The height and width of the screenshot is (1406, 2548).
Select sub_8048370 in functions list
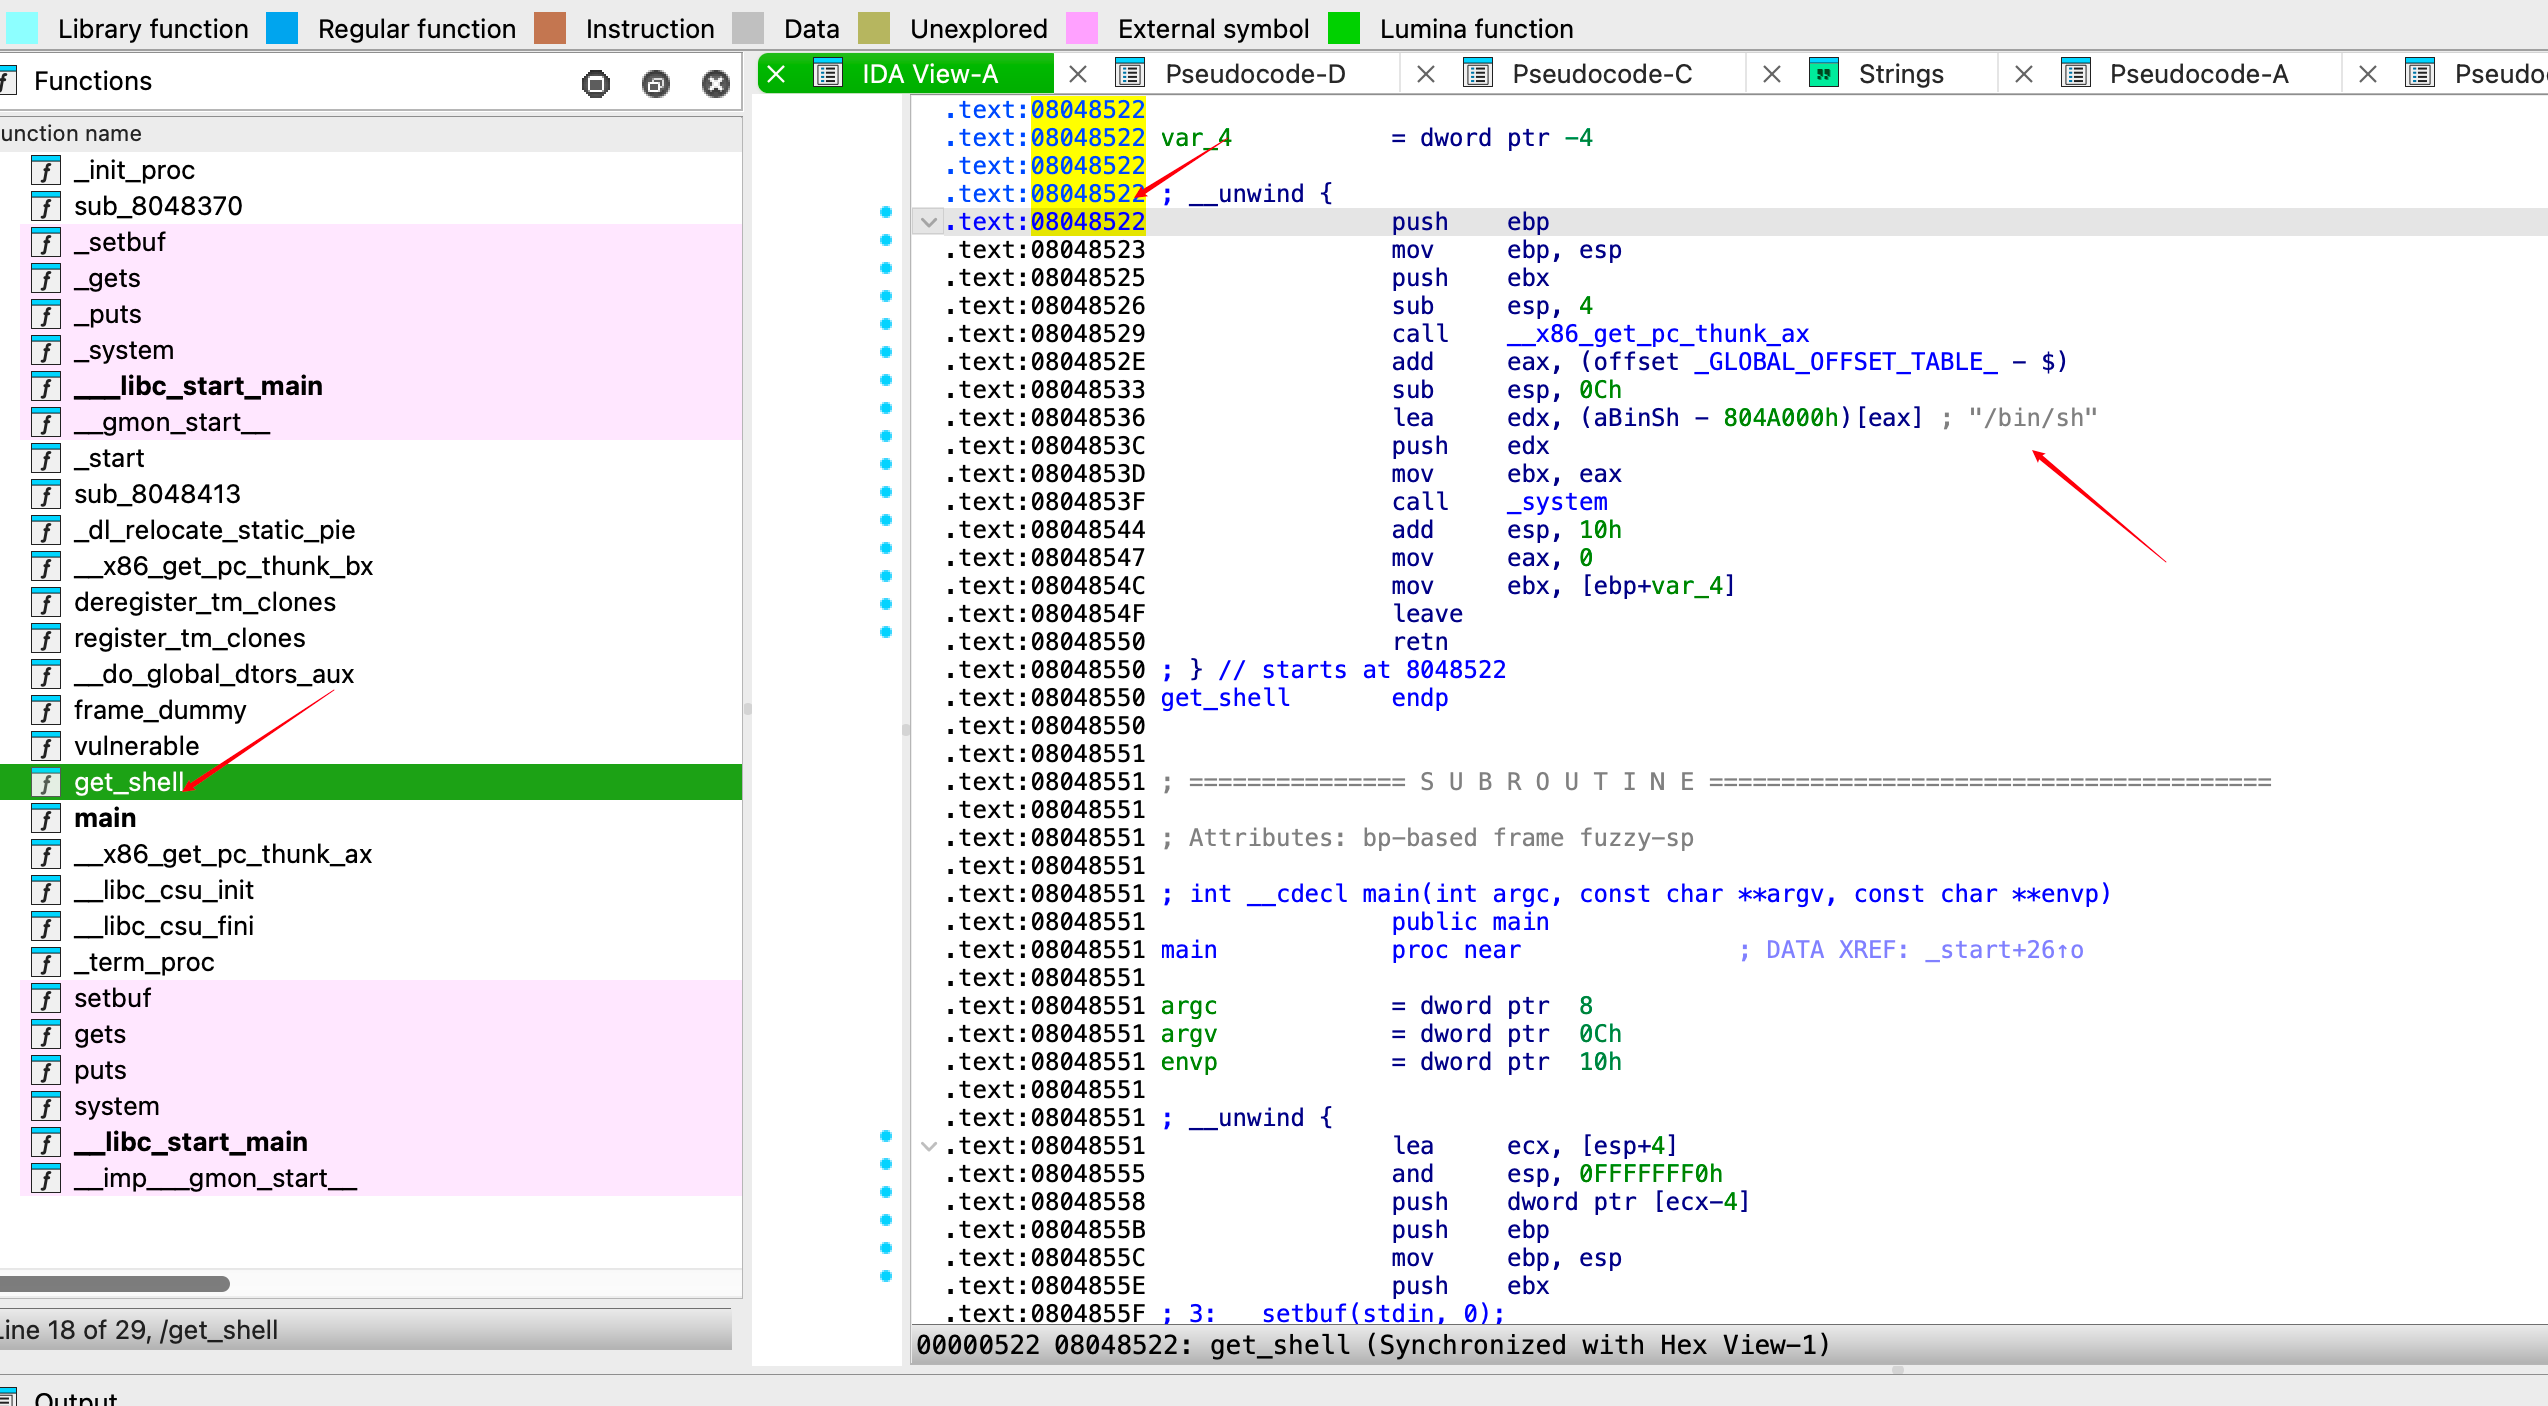tap(371, 206)
